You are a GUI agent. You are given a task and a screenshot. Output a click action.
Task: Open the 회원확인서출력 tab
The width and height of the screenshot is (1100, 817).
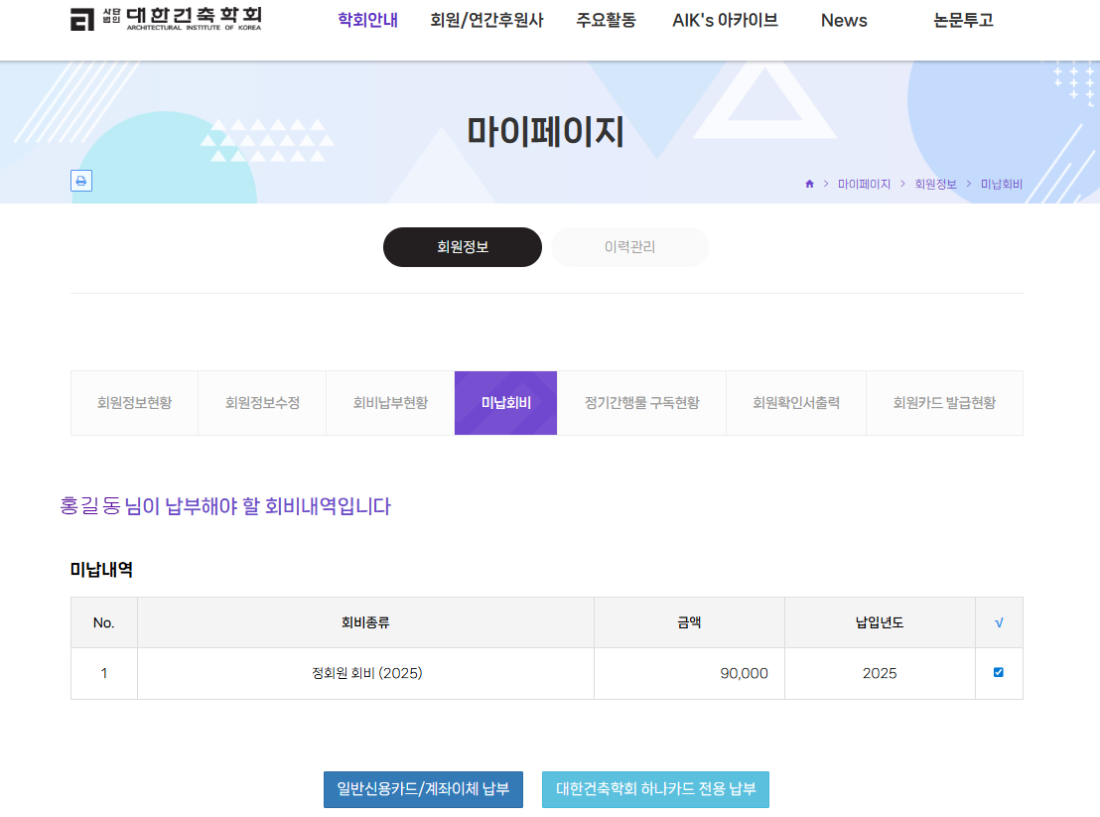[x=795, y=403]
